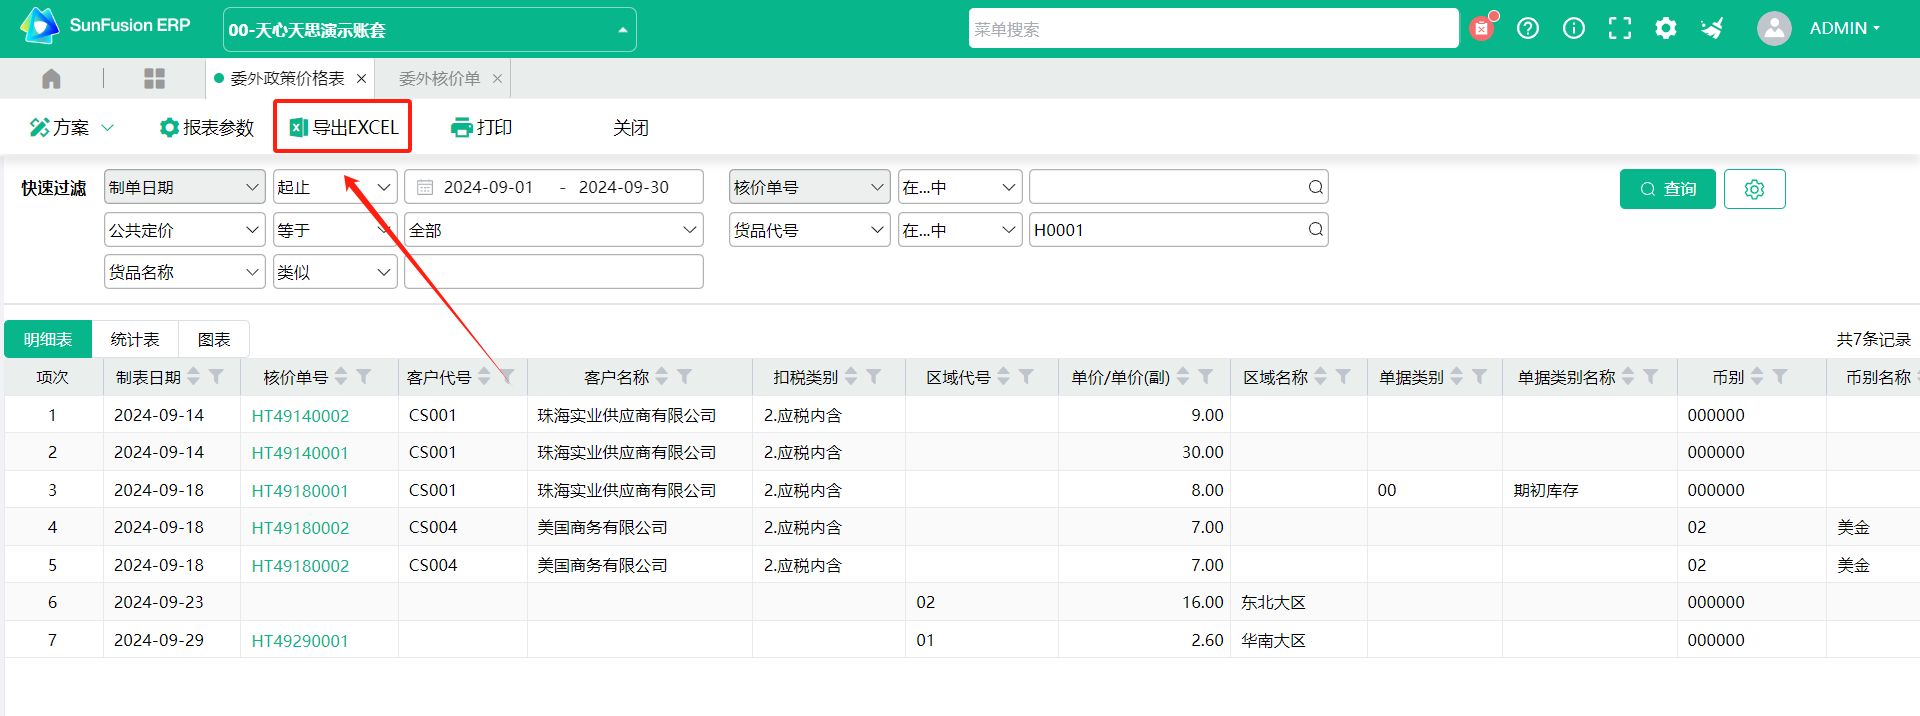This screenshot has height=716, width=1920.
Task: Click the 导出EXCEL button
Action: (x=343, y=127)
